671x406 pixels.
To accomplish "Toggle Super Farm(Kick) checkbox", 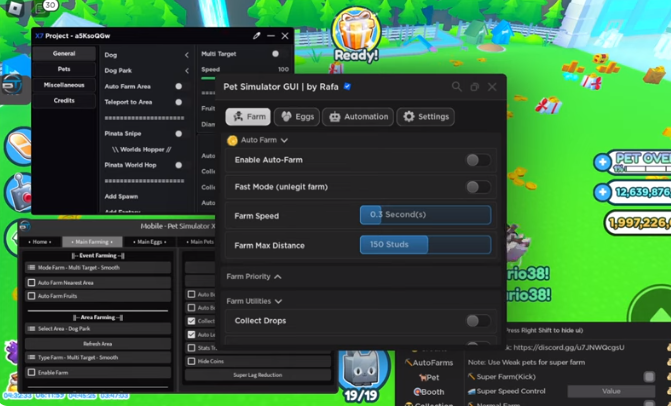I will 649,376.
